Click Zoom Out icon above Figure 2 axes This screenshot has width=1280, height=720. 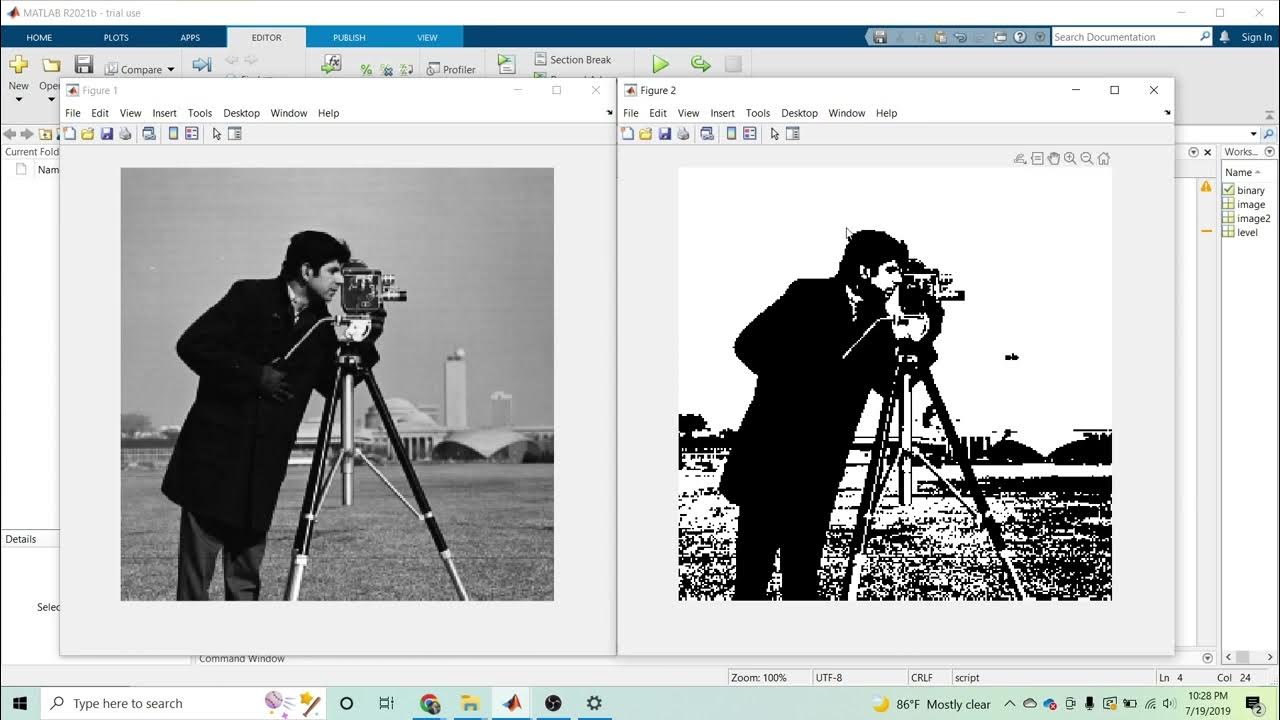(x=1087, y=158)
